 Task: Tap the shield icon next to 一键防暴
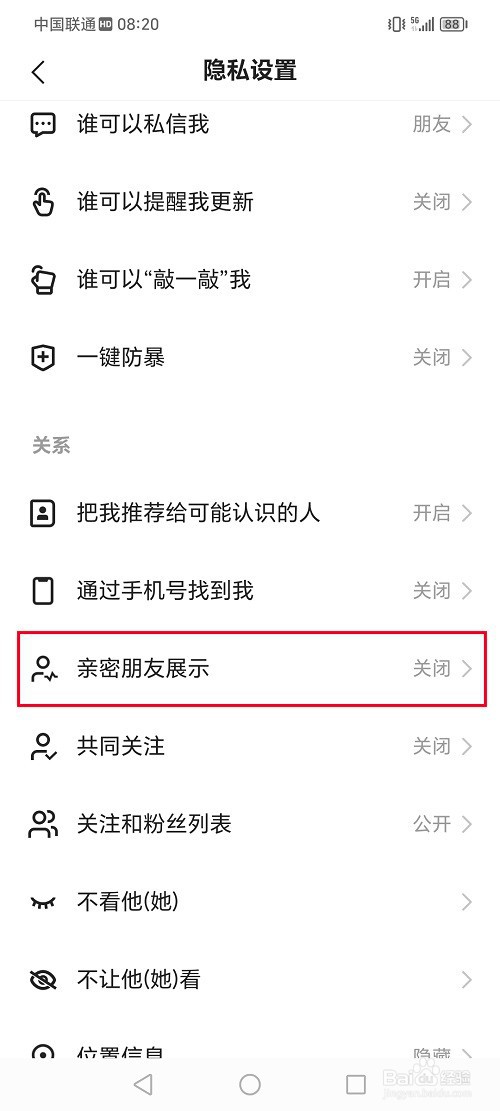point(43,358)
